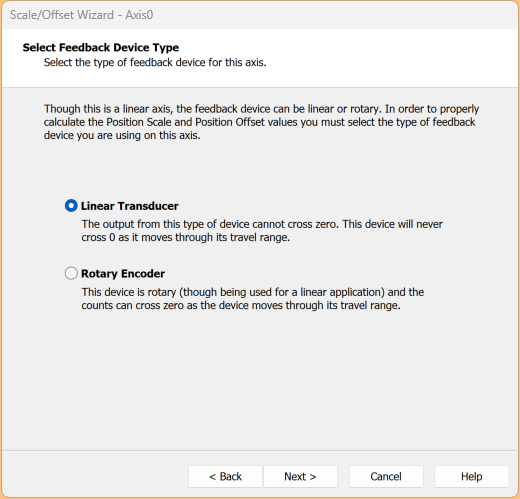This screenshot has height=499, width=520.
Task: Cancel the Scale/Offset Wizard
Action: tap(386, 477)
